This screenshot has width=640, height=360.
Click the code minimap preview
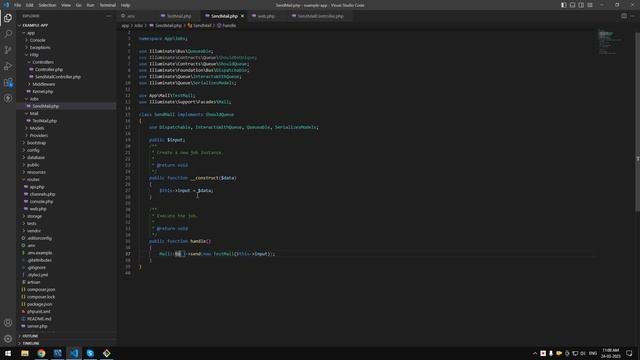click(610, 42)
